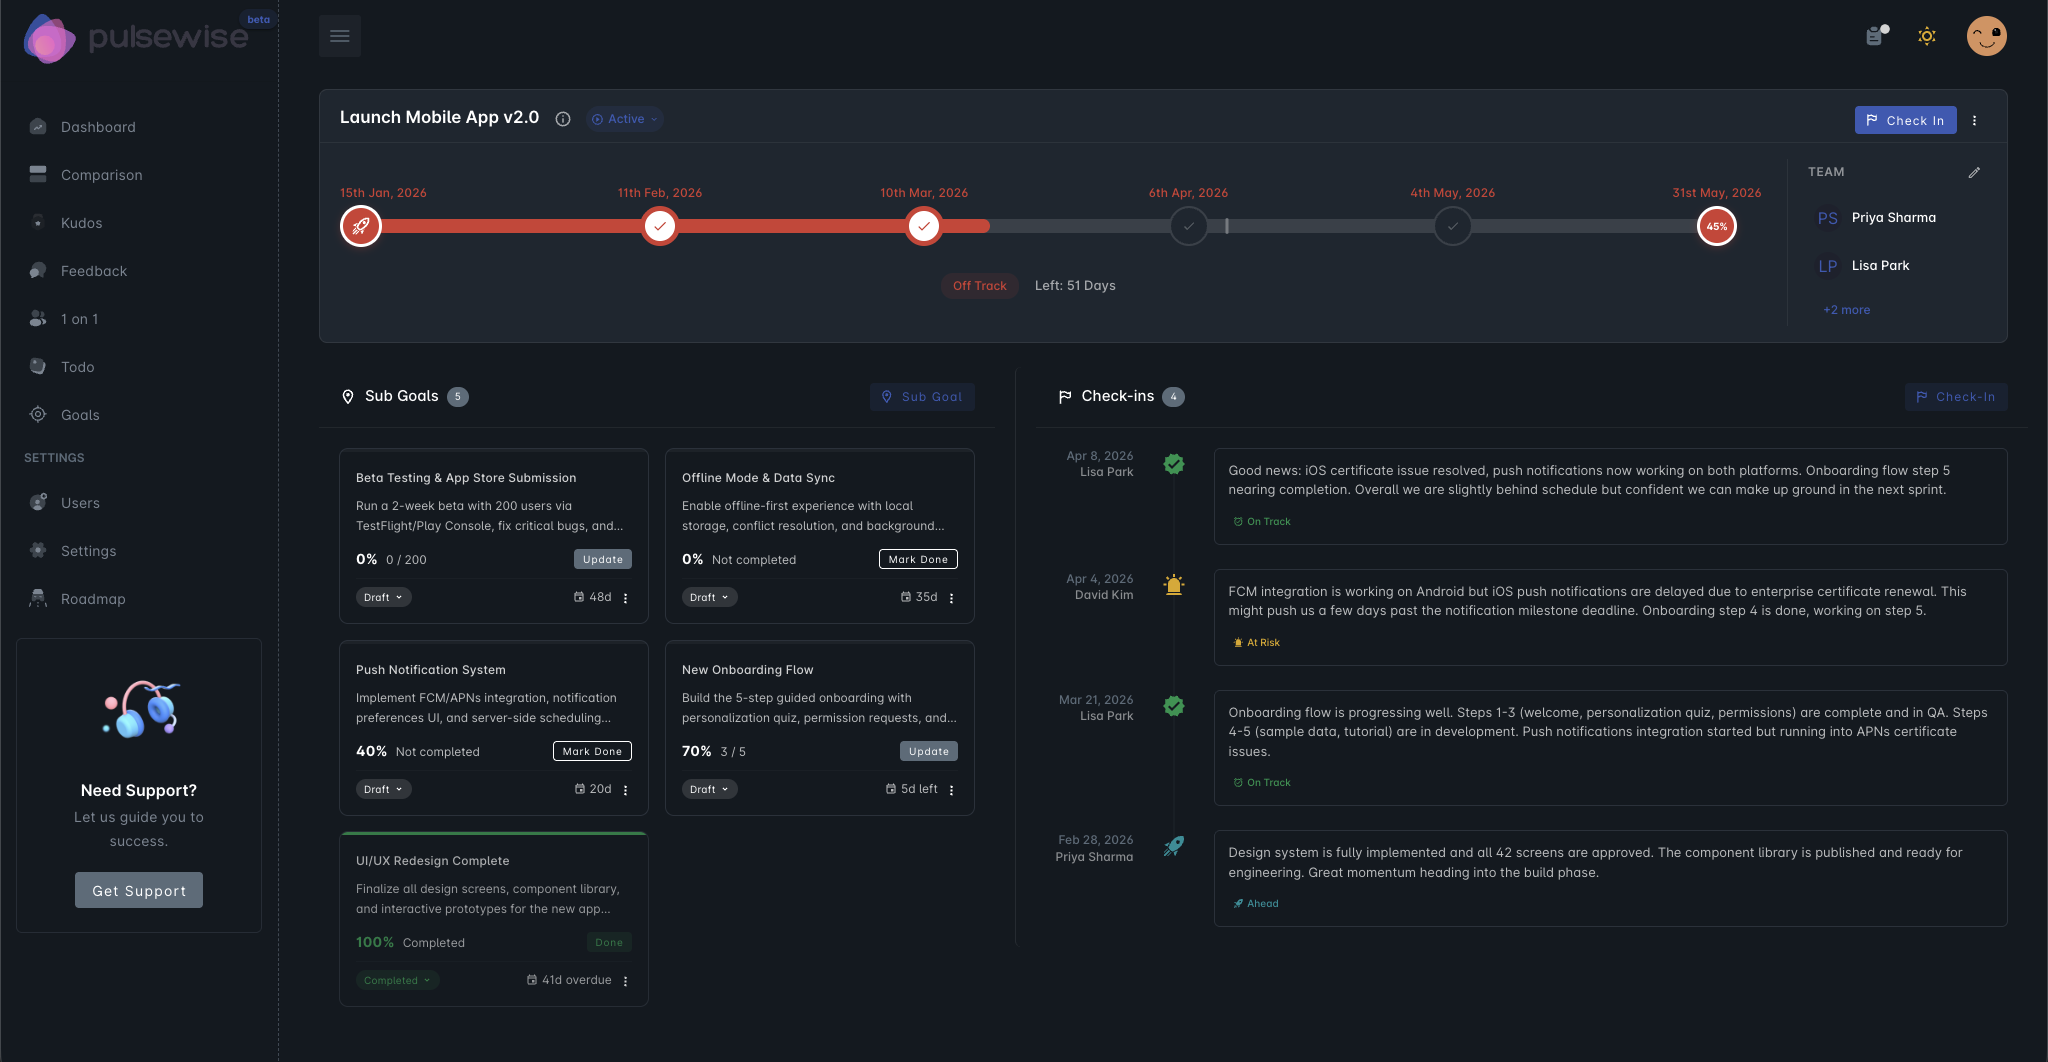Screen dimensions: 2048x1062
Task: Mark Done the Push Notification System goal
Action: coord(591,751)
